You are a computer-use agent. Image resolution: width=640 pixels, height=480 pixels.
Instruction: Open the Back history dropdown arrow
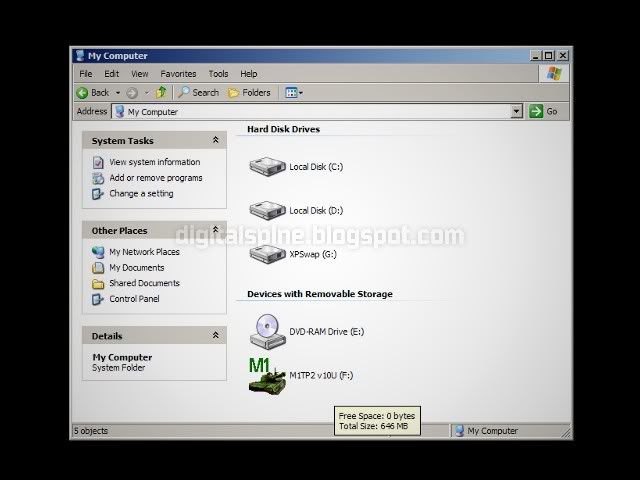tap(118, 93)
